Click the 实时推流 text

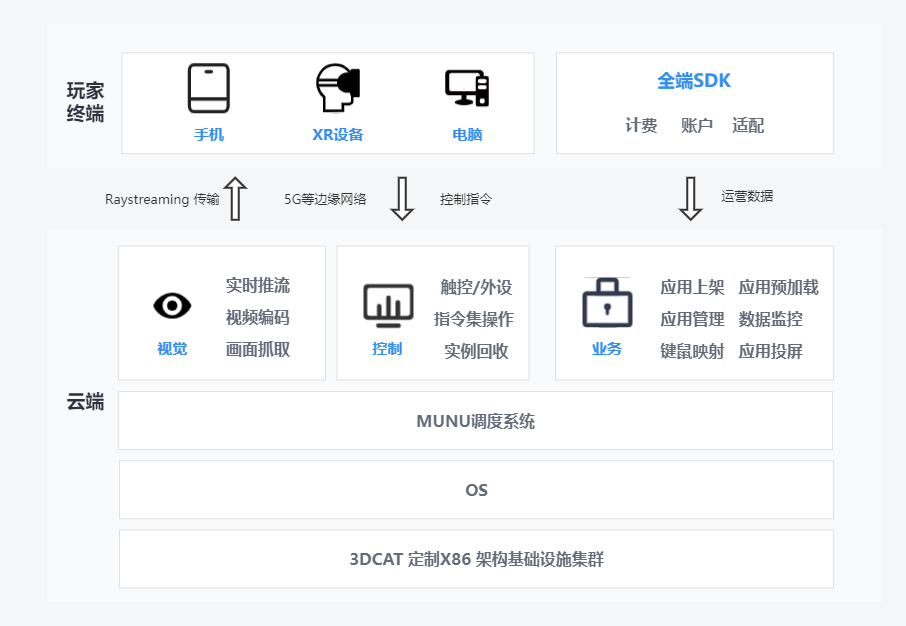tap(258, 286)
